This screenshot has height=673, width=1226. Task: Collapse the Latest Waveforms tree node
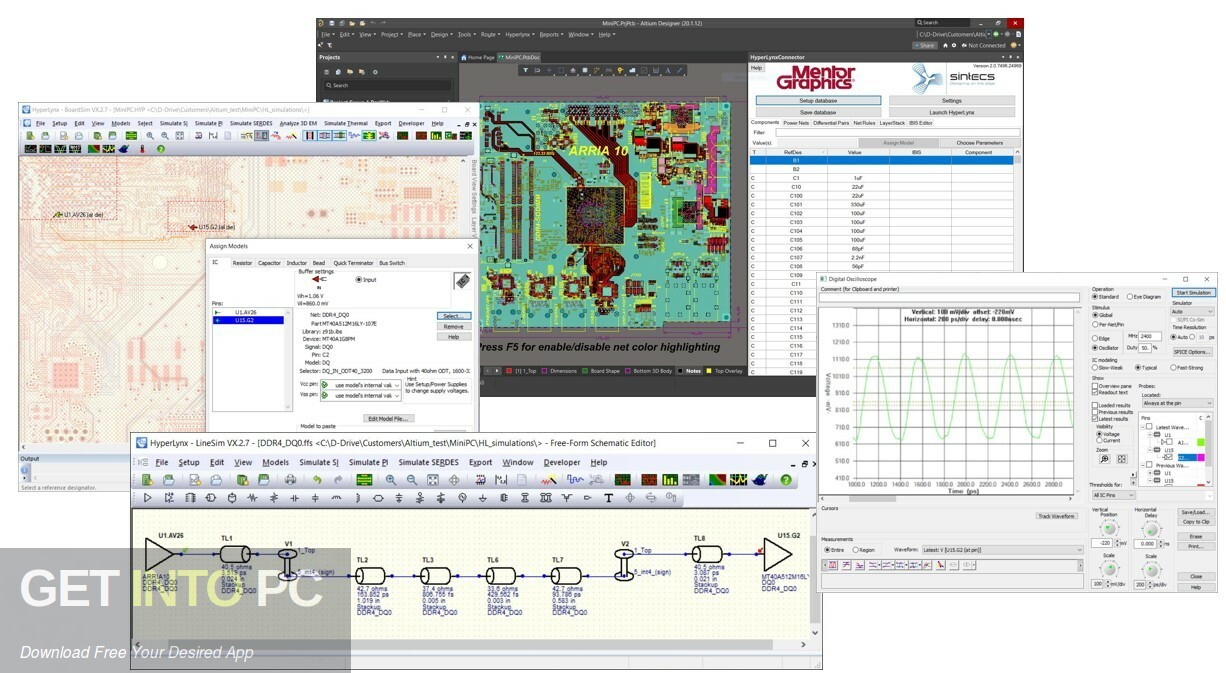[x=1143, y=427]
